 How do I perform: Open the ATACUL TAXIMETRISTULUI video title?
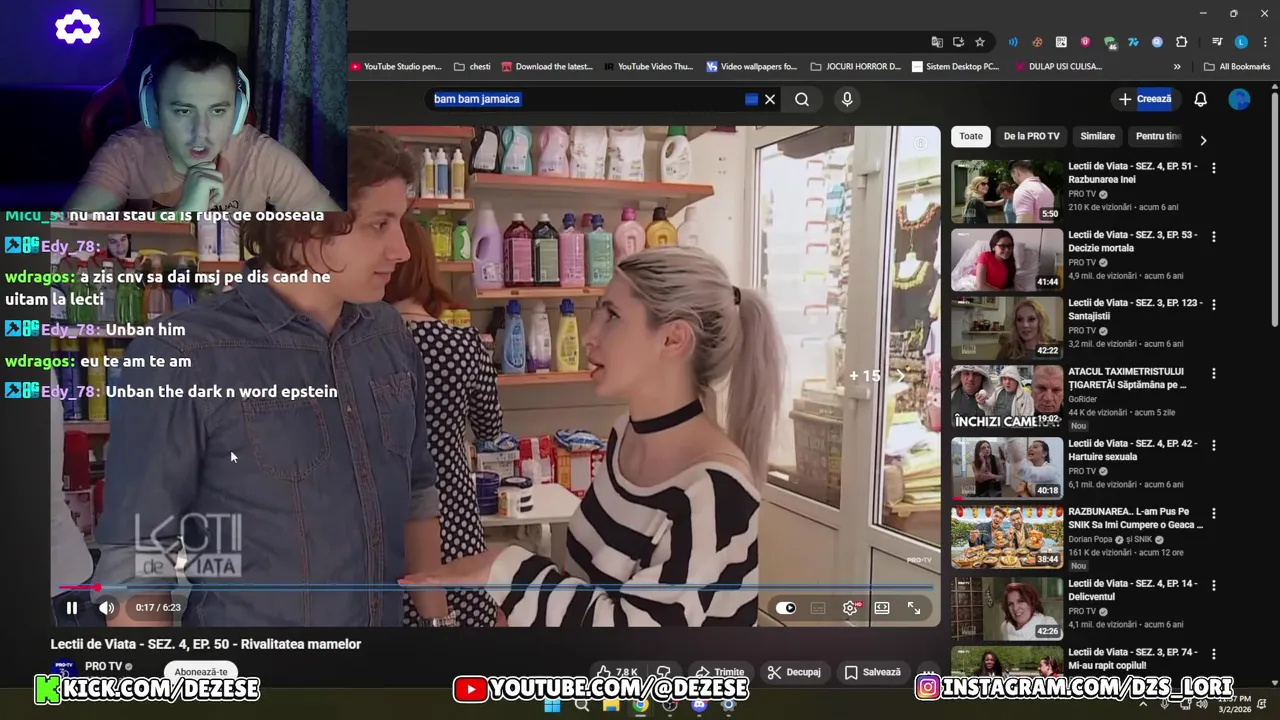coord(1127,378)
